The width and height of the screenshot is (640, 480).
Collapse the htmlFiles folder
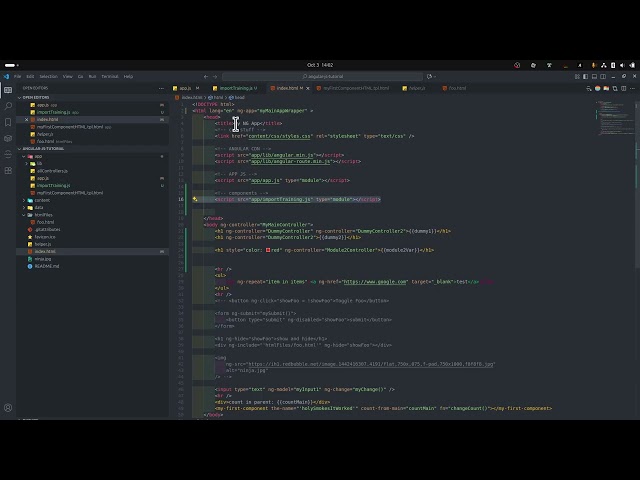tap(24, 215)
